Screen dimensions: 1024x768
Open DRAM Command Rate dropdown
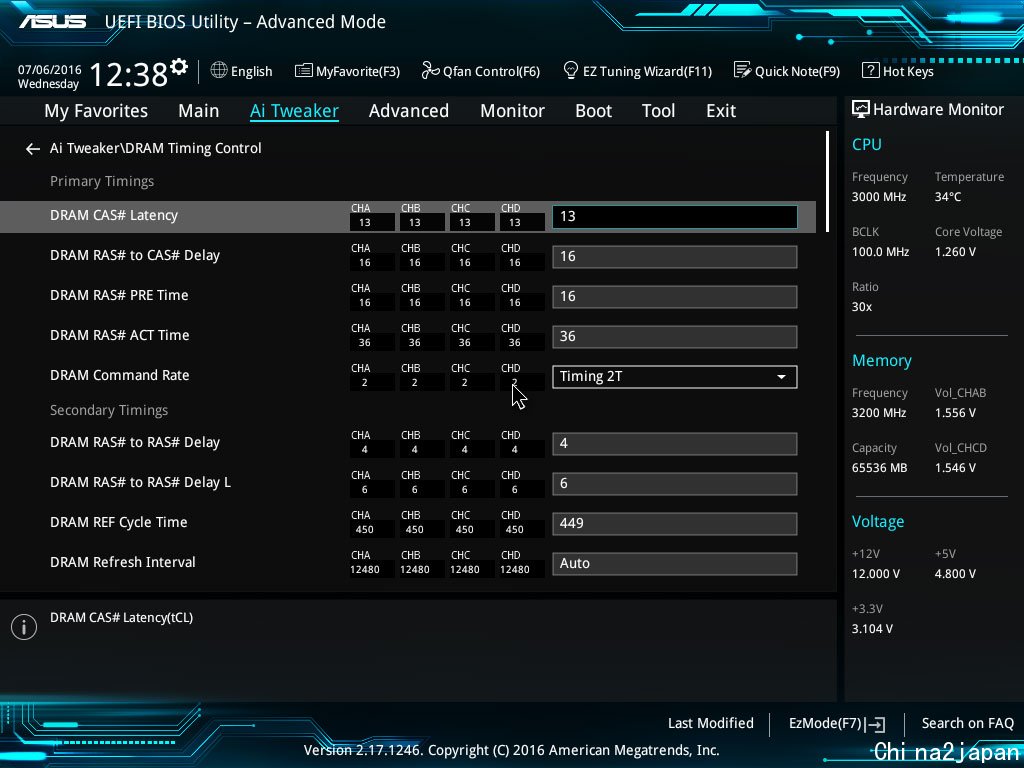[x=675, y=377]
